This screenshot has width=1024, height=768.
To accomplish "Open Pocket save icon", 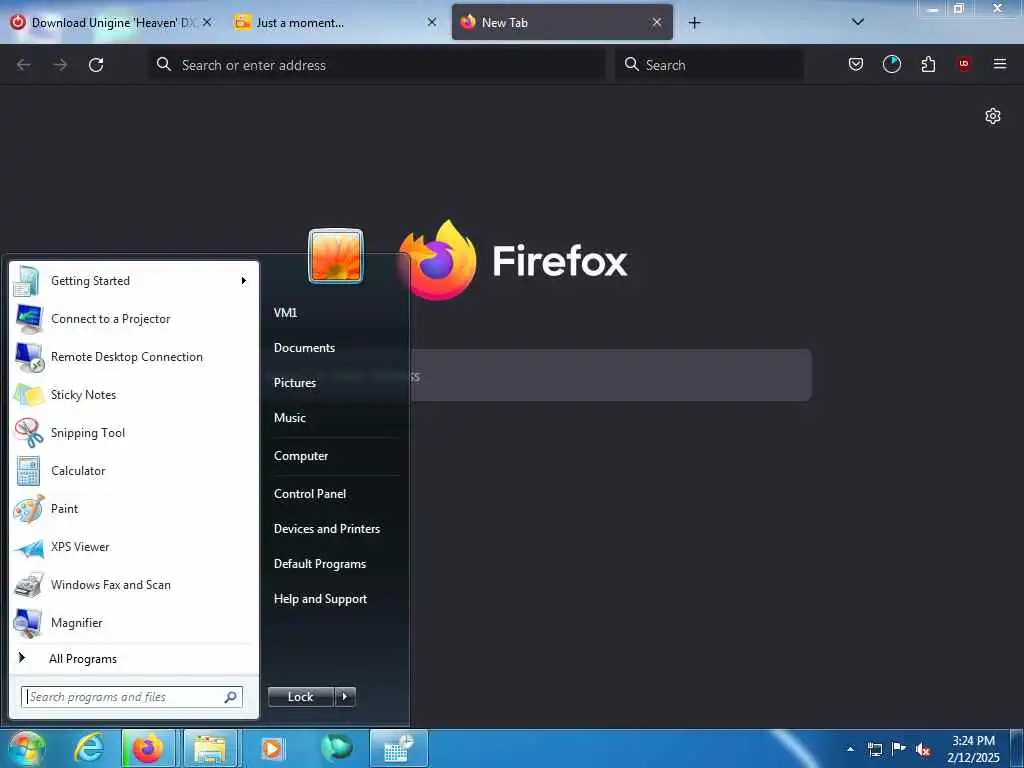I will click(x=856, y=64).
